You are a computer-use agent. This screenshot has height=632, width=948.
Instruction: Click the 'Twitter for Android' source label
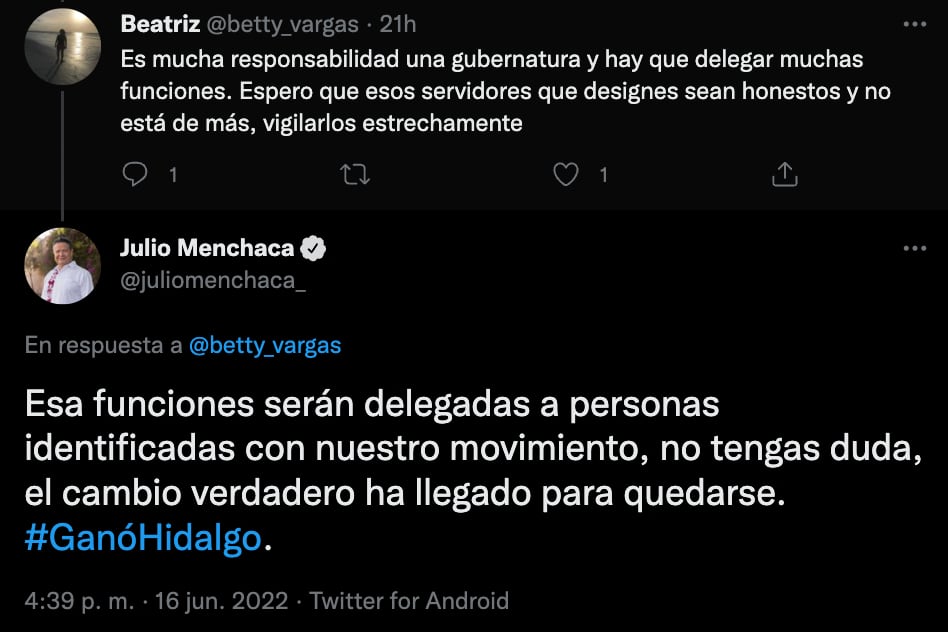tap(409, 601)
